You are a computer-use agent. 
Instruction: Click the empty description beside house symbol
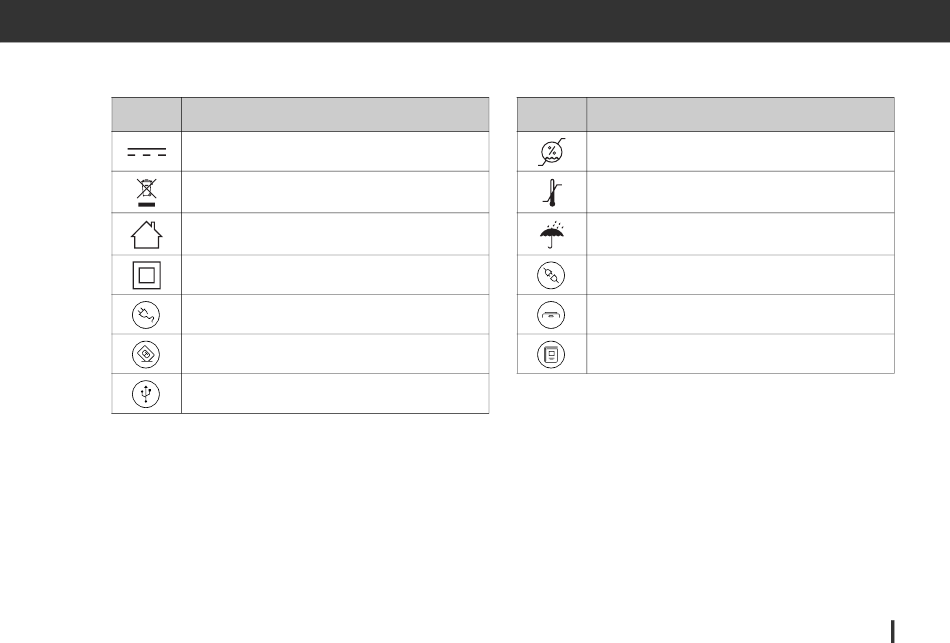coord(335,234)
